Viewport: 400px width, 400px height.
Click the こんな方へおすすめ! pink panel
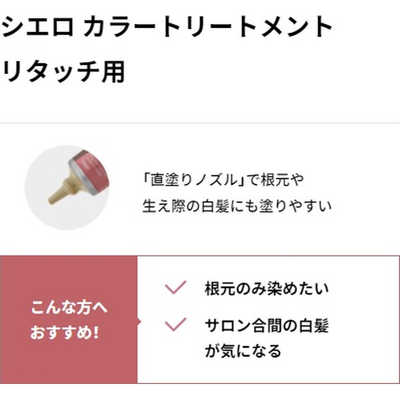tap(69, 319)
